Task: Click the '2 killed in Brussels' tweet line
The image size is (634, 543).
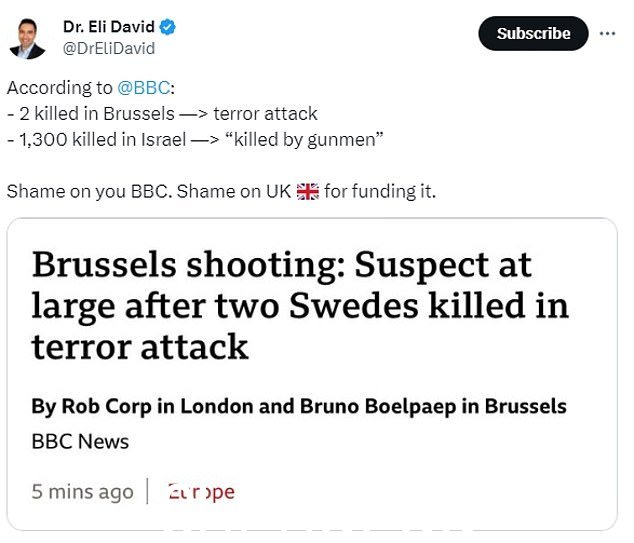Action: pyautogui.click(x=162, y=114)
